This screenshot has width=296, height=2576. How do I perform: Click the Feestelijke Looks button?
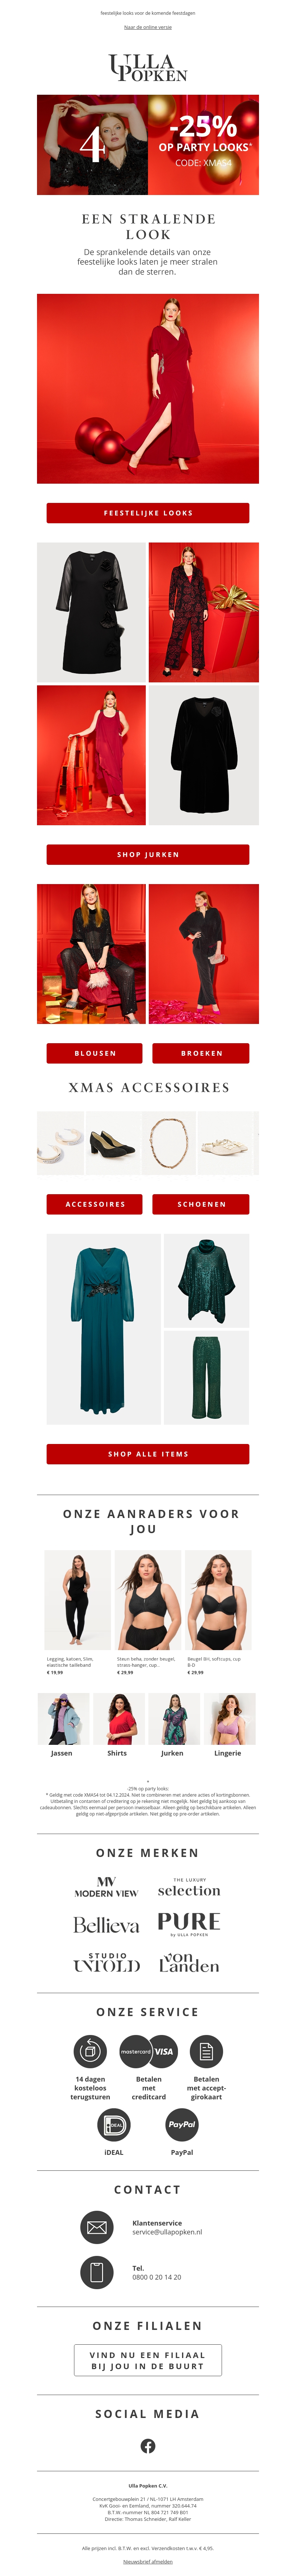[x=148, y=513]
